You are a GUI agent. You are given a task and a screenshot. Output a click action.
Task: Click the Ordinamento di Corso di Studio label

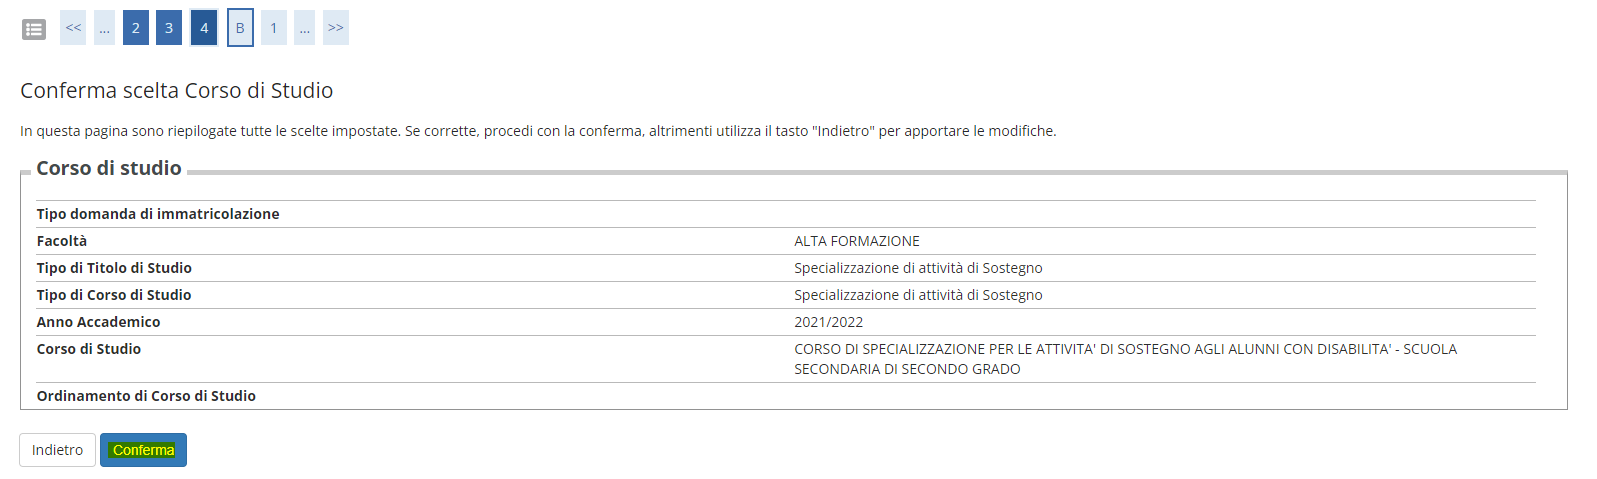click(146, 396)
